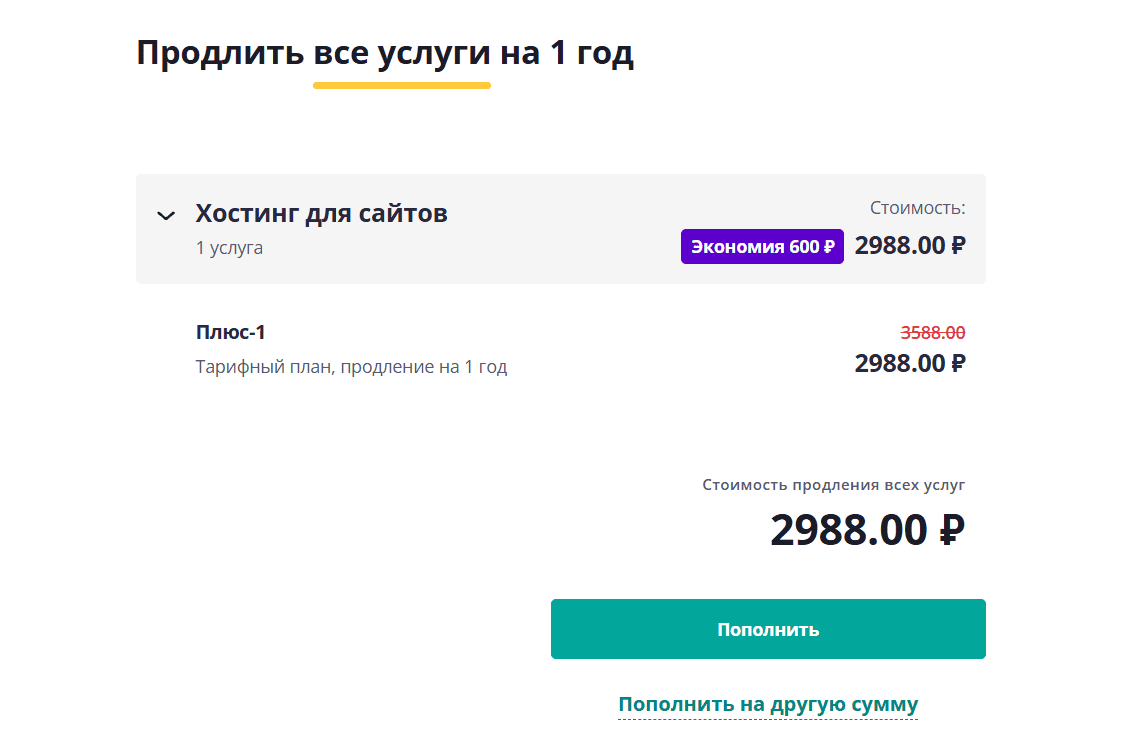Screen dimensions: 1135x738
Task: Click the "Хостинг для сайтов" section title
Action: coord(321,213)
